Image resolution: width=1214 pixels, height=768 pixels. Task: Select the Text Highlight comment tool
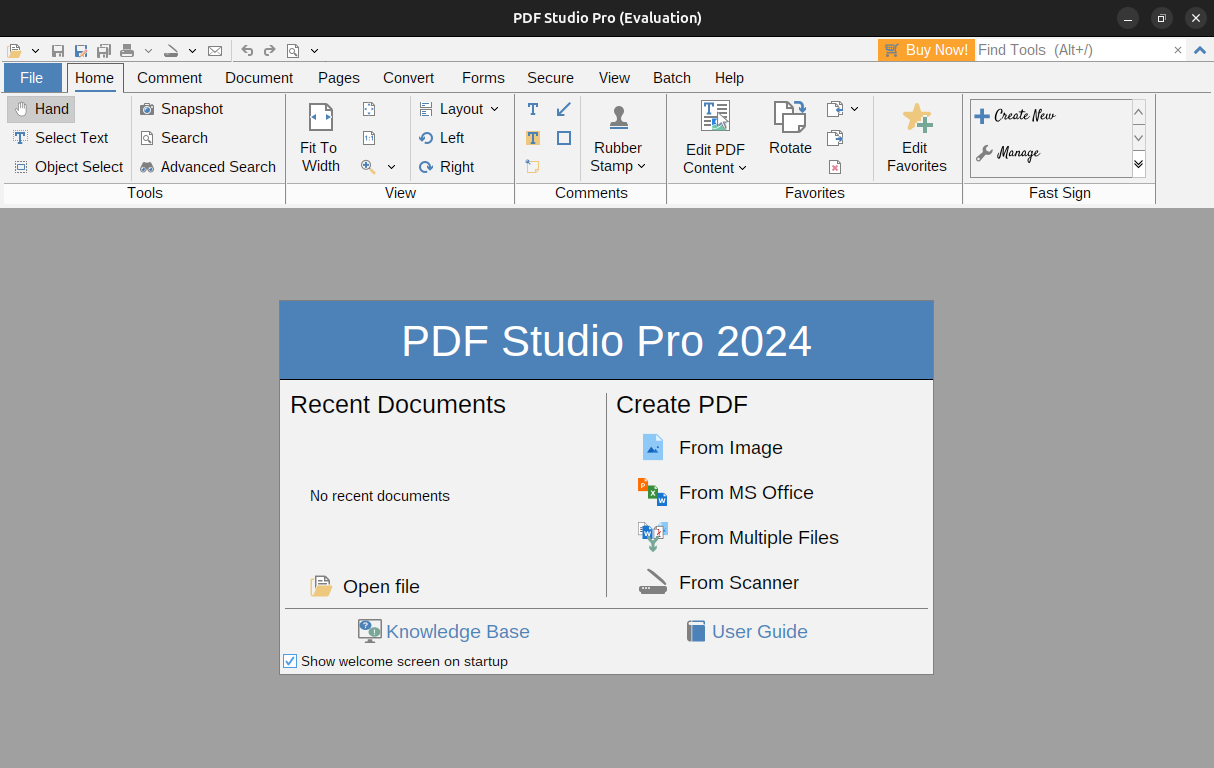[x=533, y=138]
